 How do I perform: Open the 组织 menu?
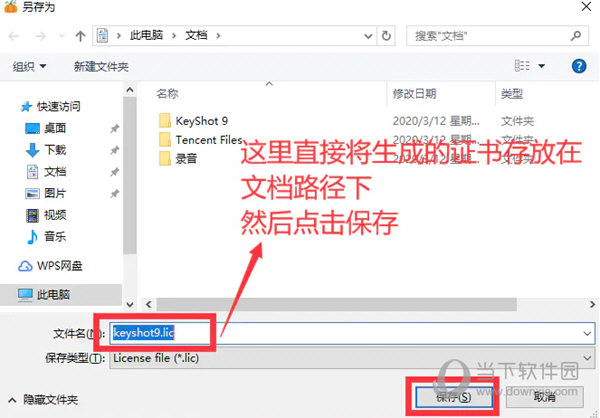(x=29, y=67)
